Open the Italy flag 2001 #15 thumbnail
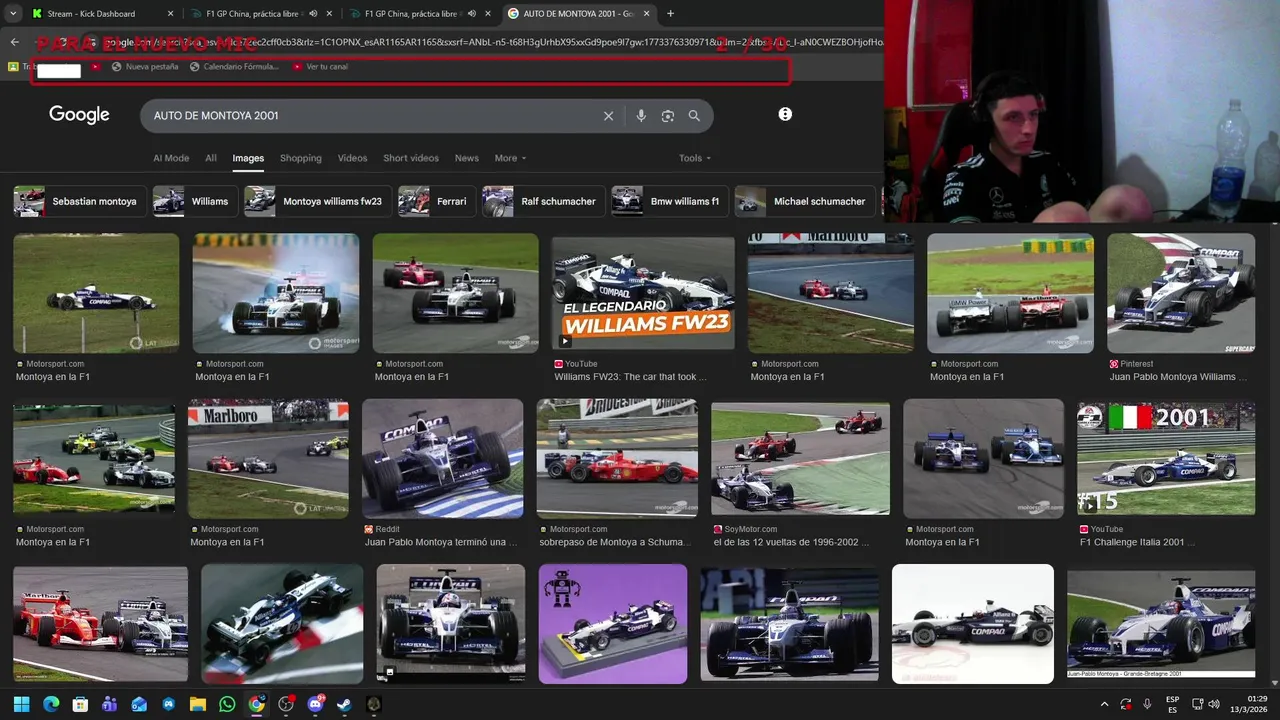Viewport: 1280px width, 720px height. [x=1166, y=458]
